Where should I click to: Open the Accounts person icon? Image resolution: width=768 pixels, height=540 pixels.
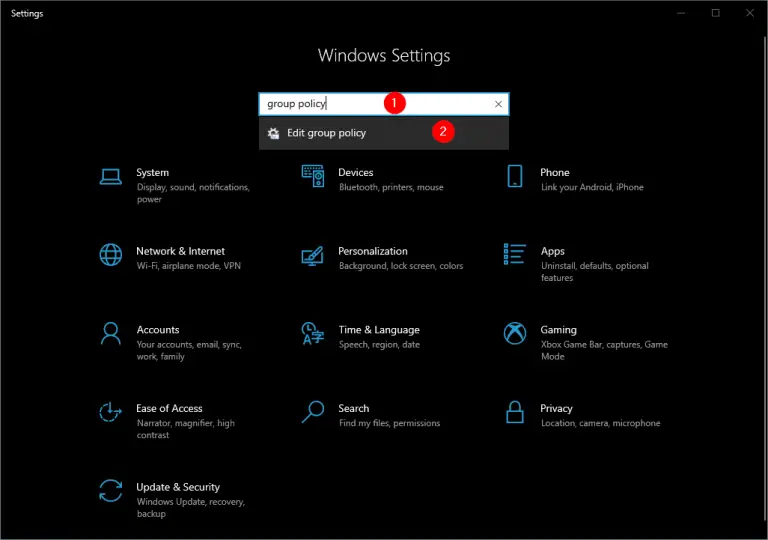pyautogui.click(x=111, y=334)
